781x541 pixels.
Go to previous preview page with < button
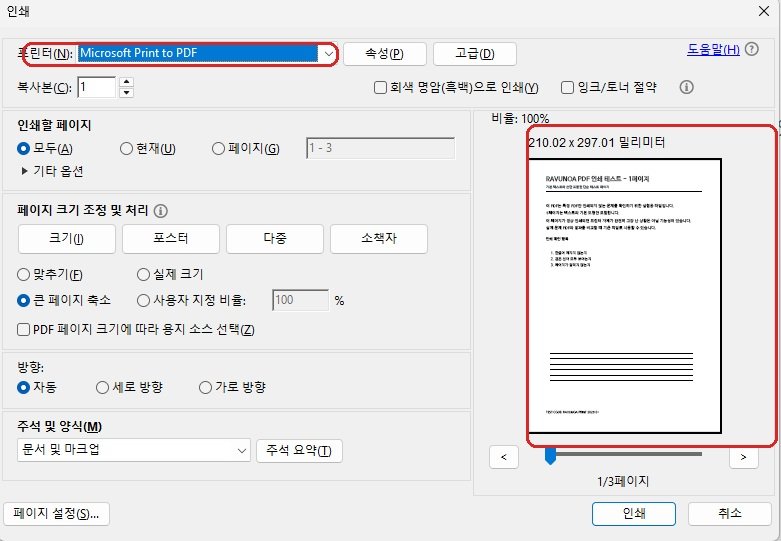point(504,457)
